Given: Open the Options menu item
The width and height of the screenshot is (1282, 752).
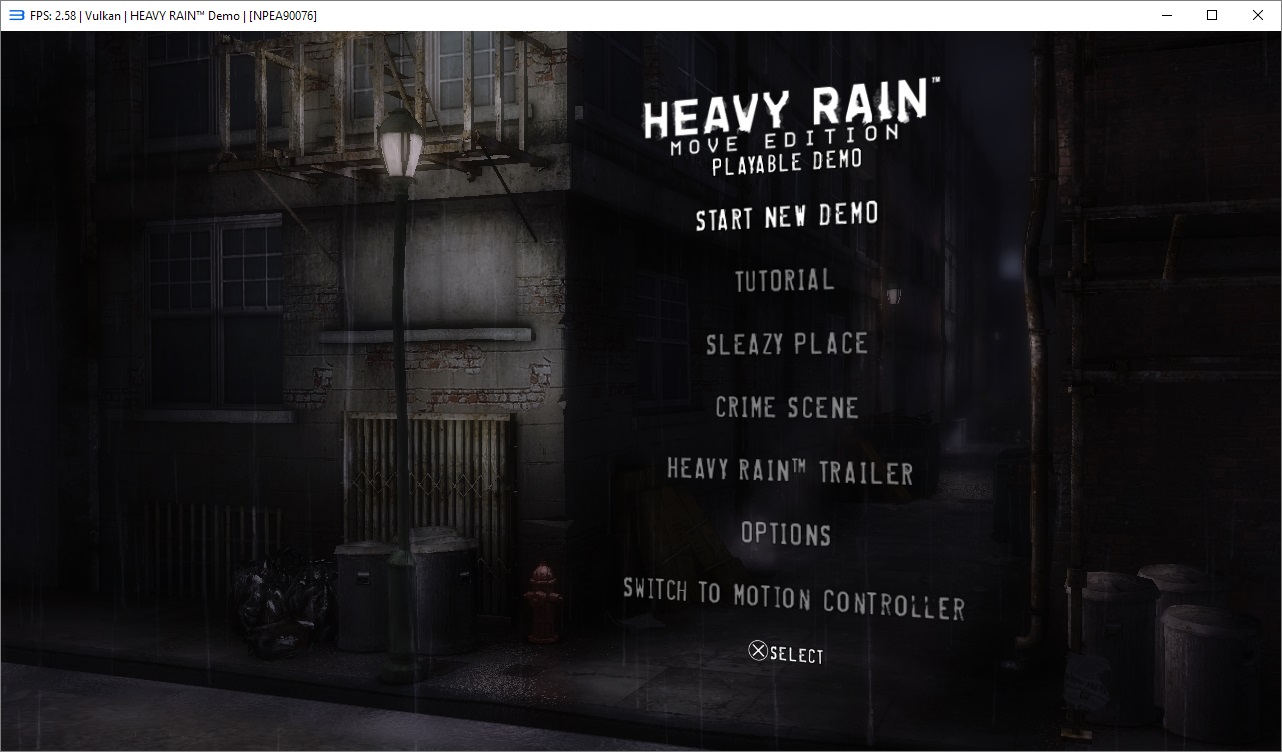Looking at the screenshot, I should tap(786, 534).
